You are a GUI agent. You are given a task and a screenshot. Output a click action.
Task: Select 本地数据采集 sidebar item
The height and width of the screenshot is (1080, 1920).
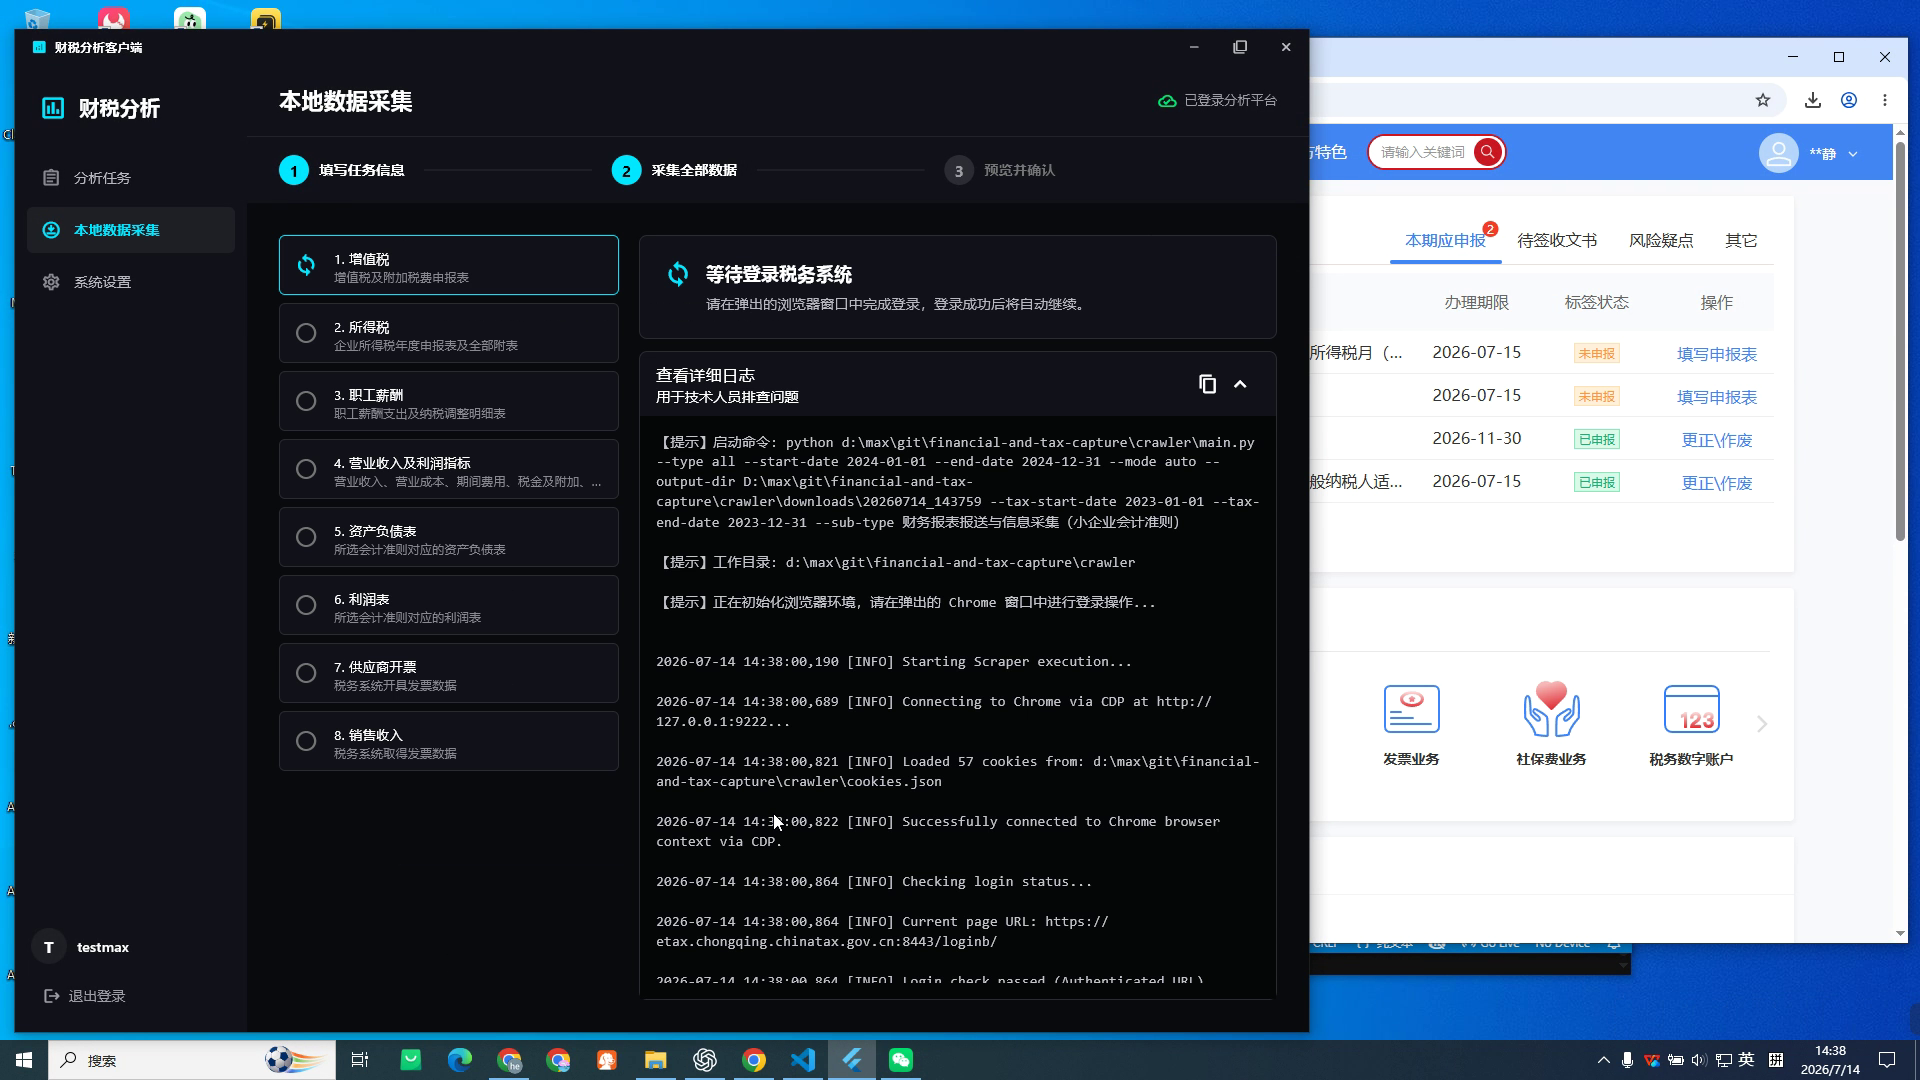click(x=130, y=230)
